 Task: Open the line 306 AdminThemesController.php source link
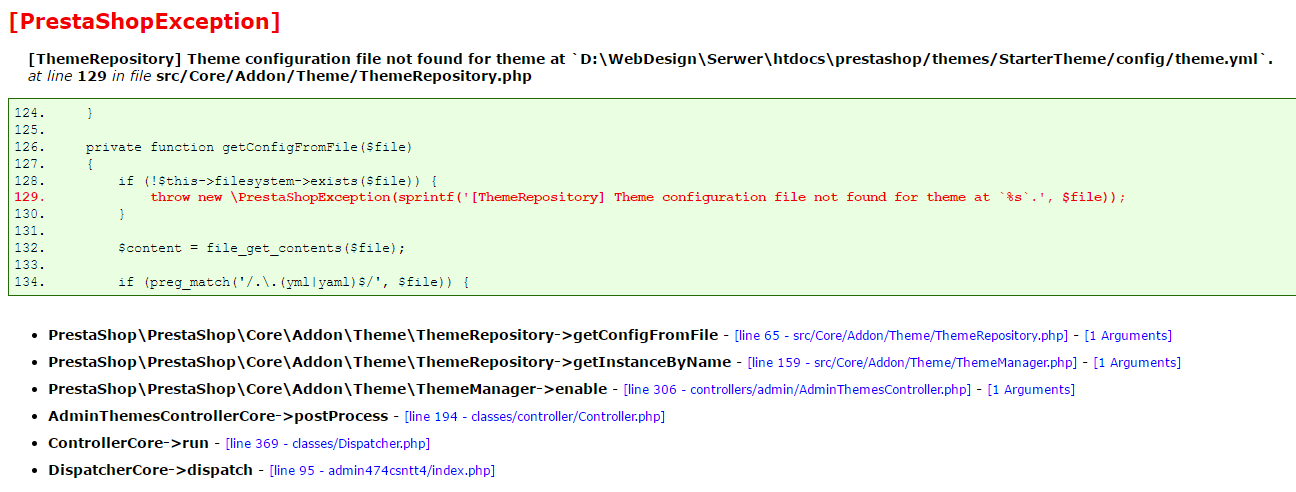(x=797, y=390)
